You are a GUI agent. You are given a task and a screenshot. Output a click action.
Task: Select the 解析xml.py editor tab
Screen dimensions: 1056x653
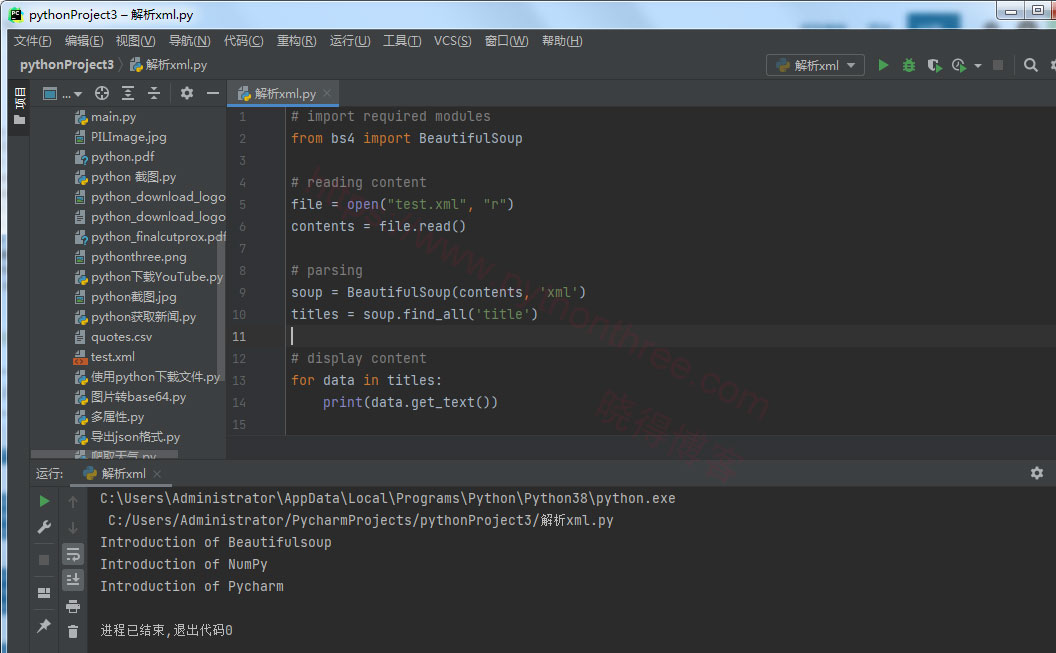coord(283,94)
